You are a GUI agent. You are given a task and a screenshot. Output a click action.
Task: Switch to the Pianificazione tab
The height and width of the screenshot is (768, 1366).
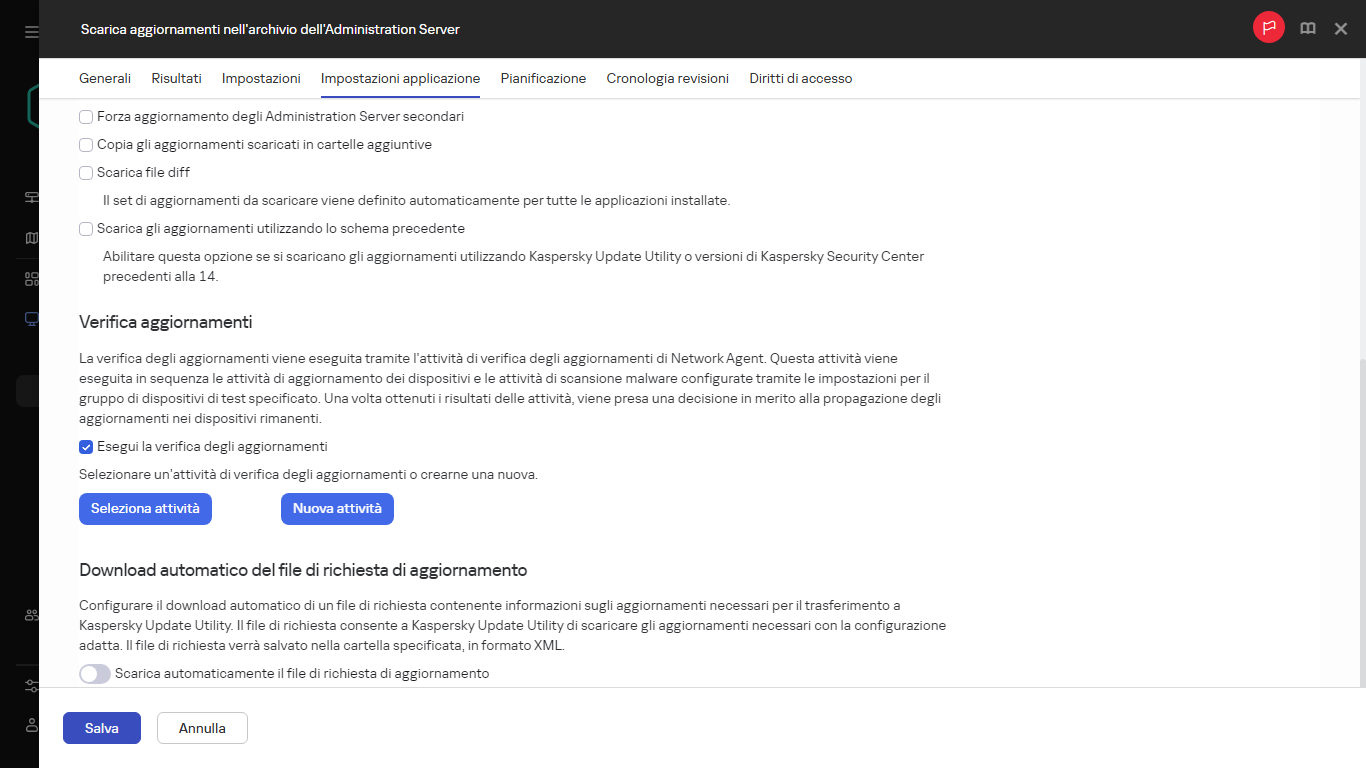pos(543,78)
